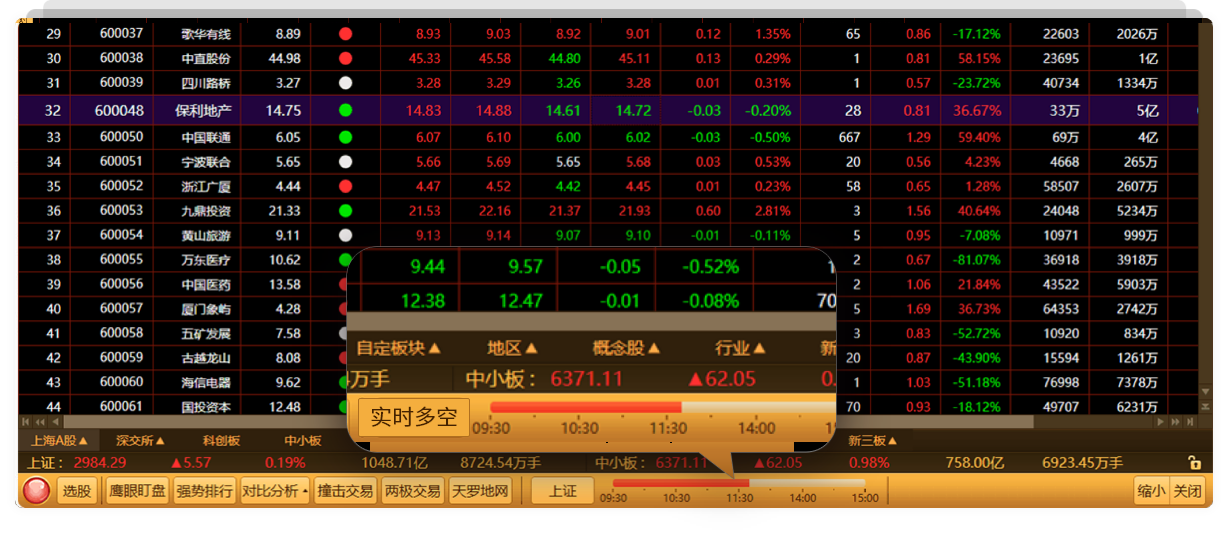Click the 天罗地网 button
The image size is (1228, 557).
coord(480,491)
